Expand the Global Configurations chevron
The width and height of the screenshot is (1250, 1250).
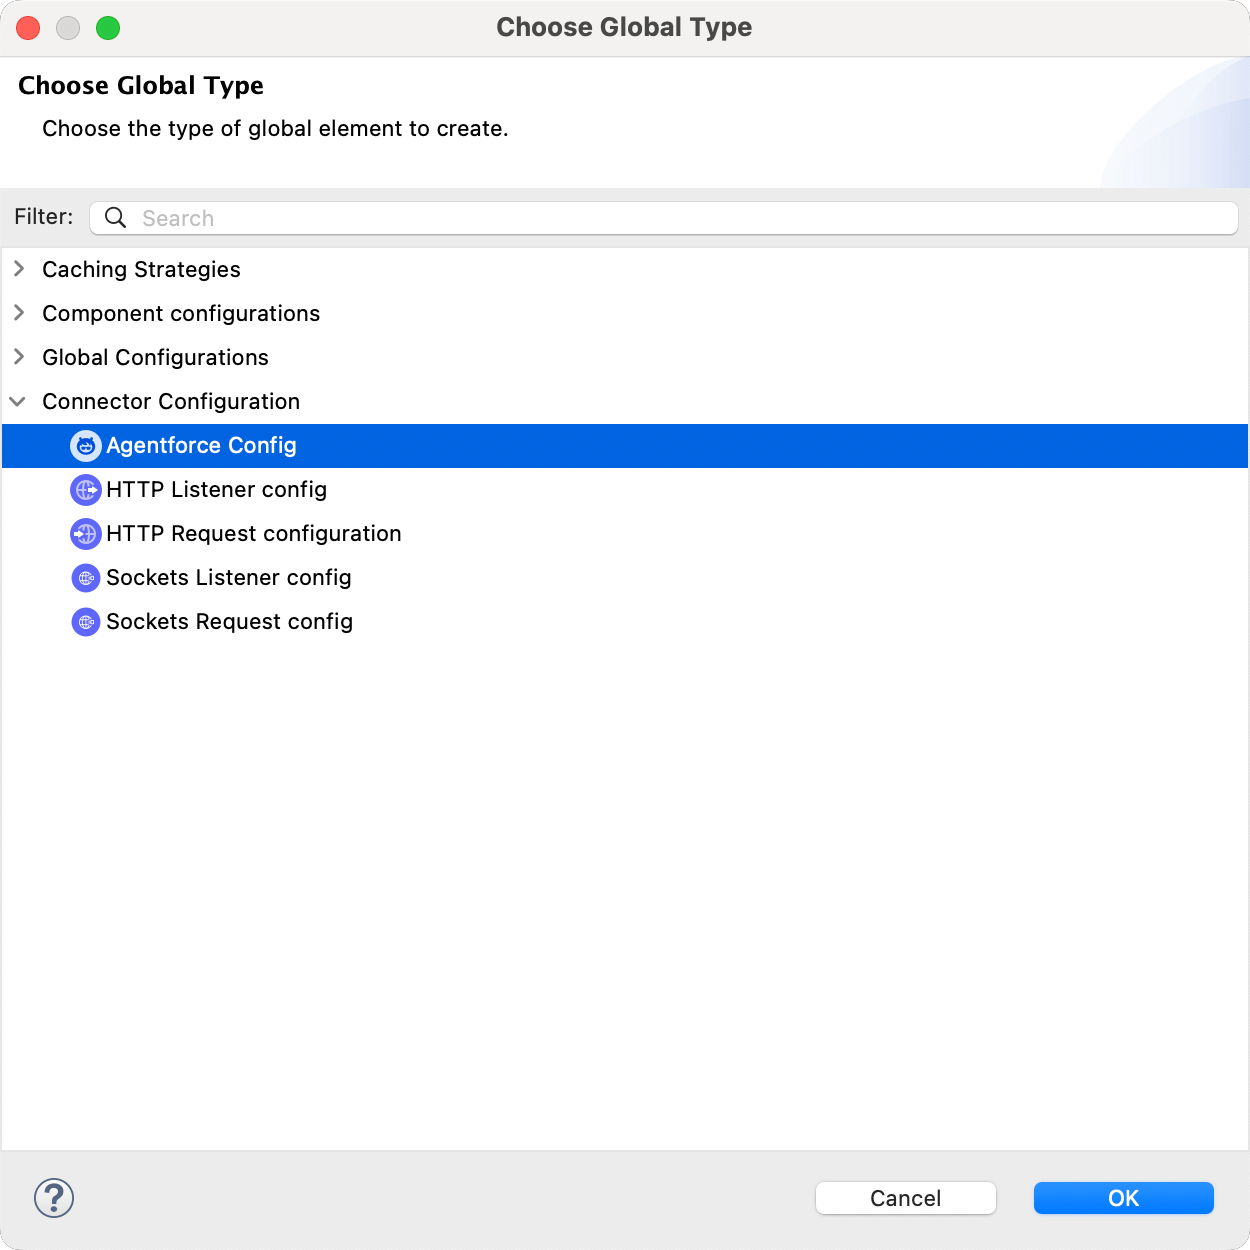pos(19,357)
